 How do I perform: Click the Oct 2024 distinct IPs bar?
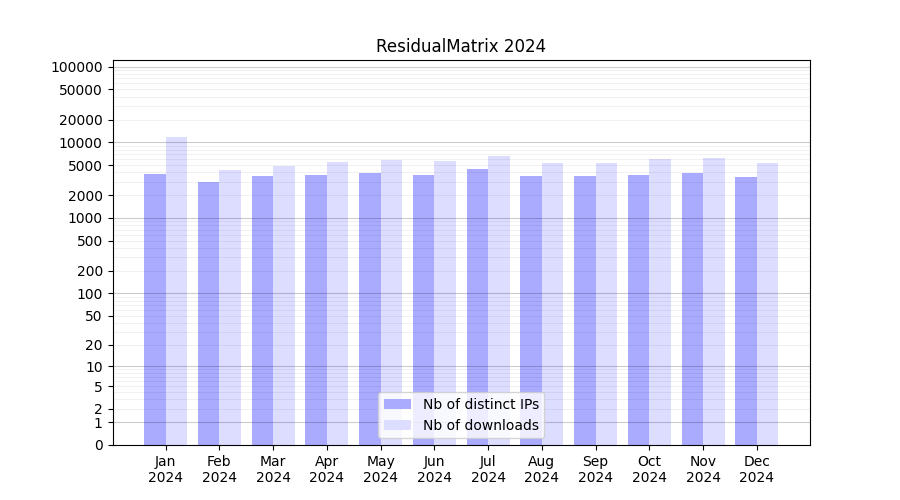tap(638, 310)
